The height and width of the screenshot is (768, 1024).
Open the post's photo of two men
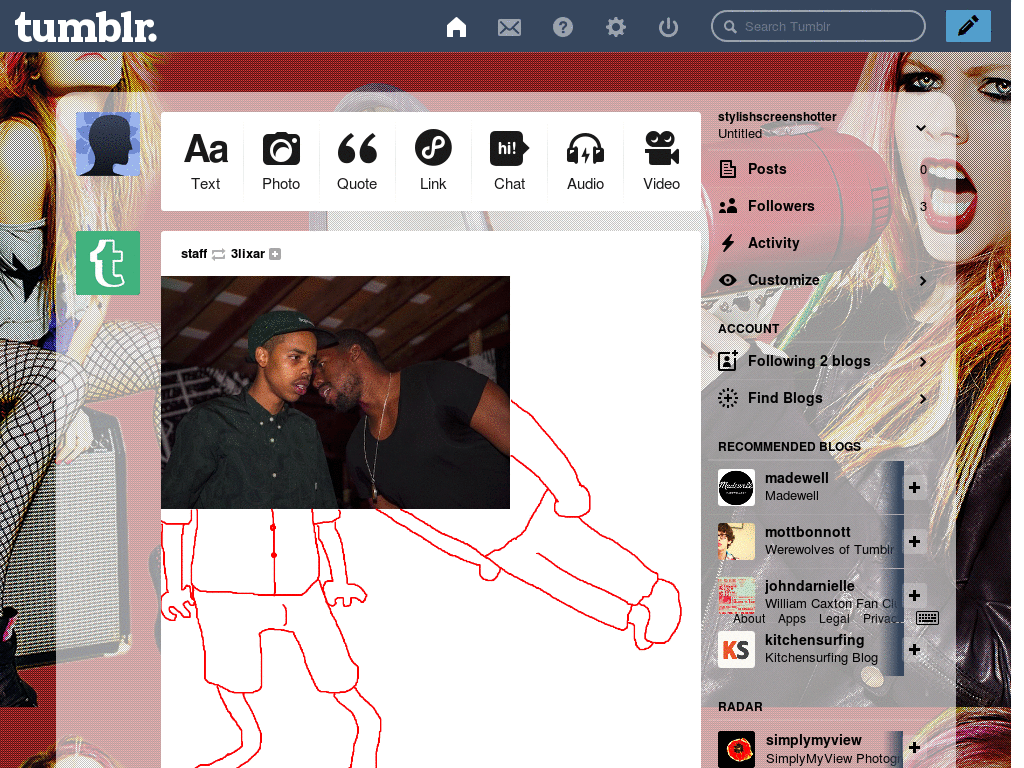335,392
